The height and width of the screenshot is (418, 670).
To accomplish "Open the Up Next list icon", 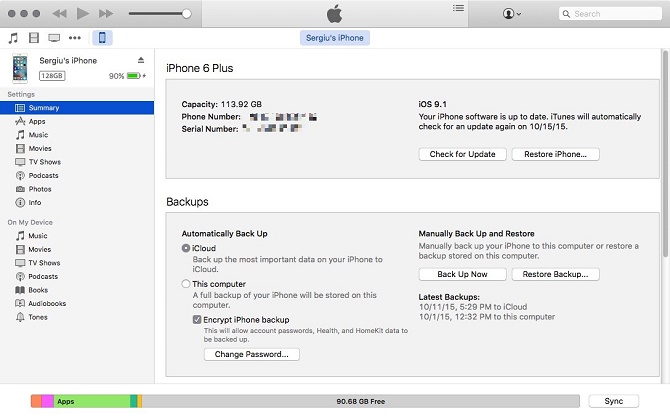I will click(x=458, y=9).
